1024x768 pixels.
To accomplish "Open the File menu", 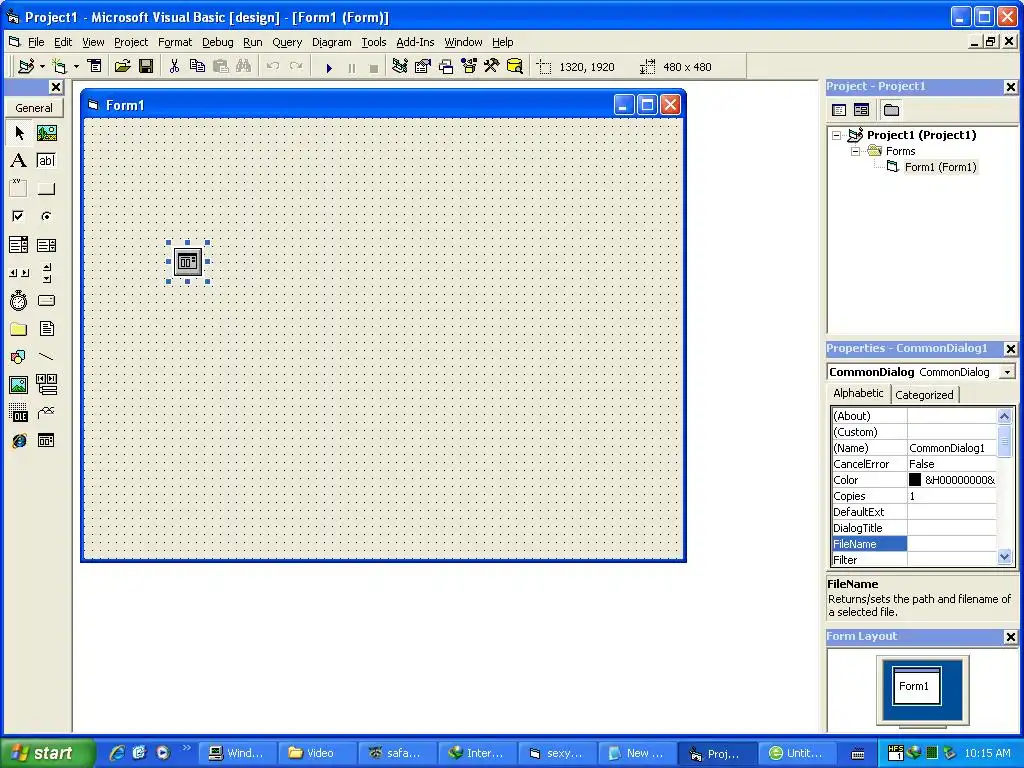I will coord(36,42).
